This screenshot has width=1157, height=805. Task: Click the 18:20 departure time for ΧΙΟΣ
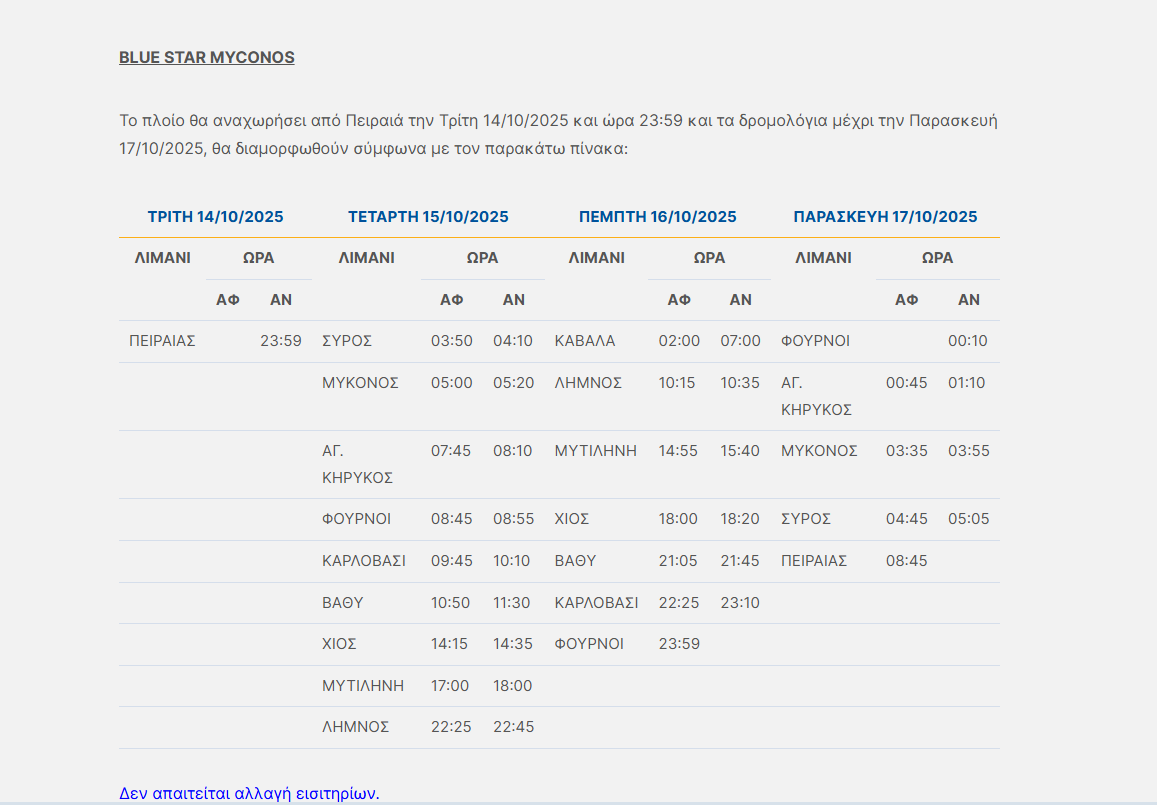[740, 519]
